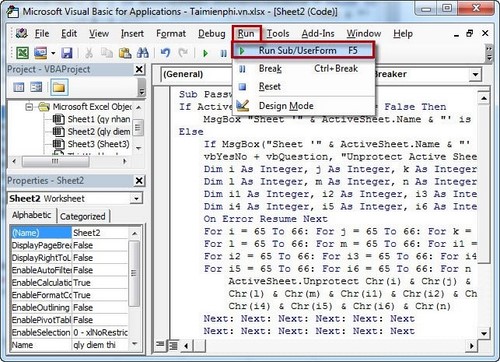Click the Insert UserForm toolbar icon

40,53
